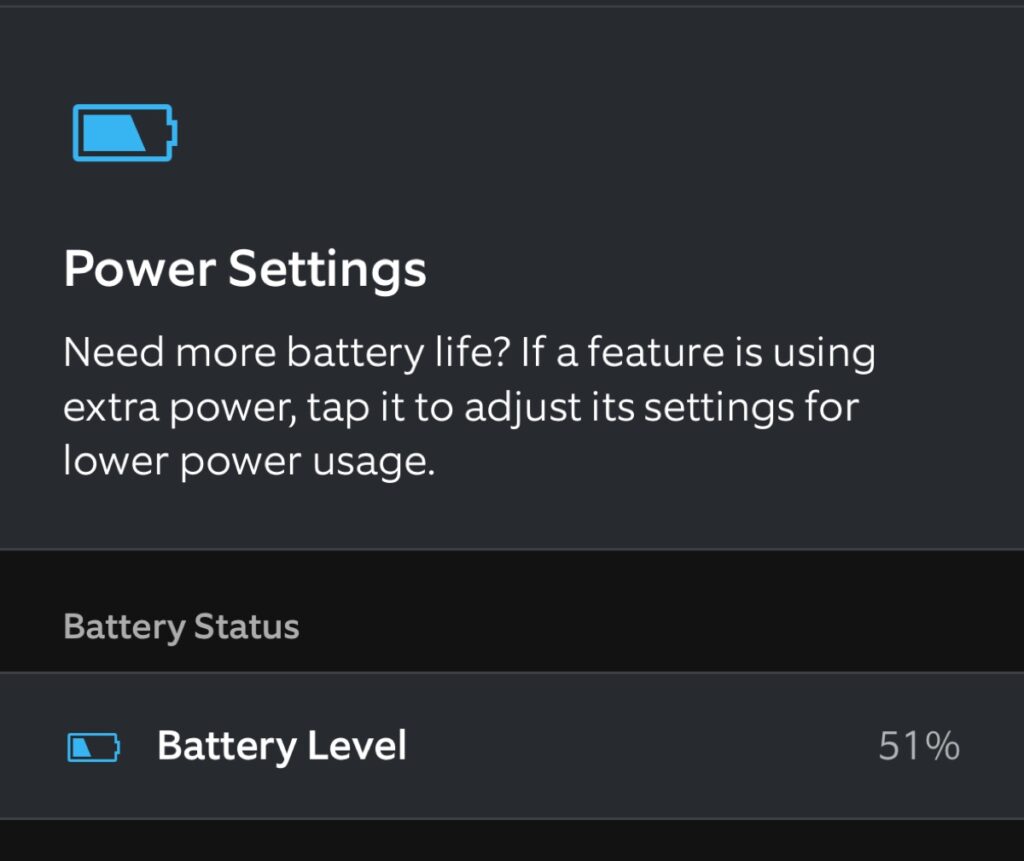1024x861 pixels.
Task: Click the 'lower power usage.' text line
Action: [x=249, y=463]
